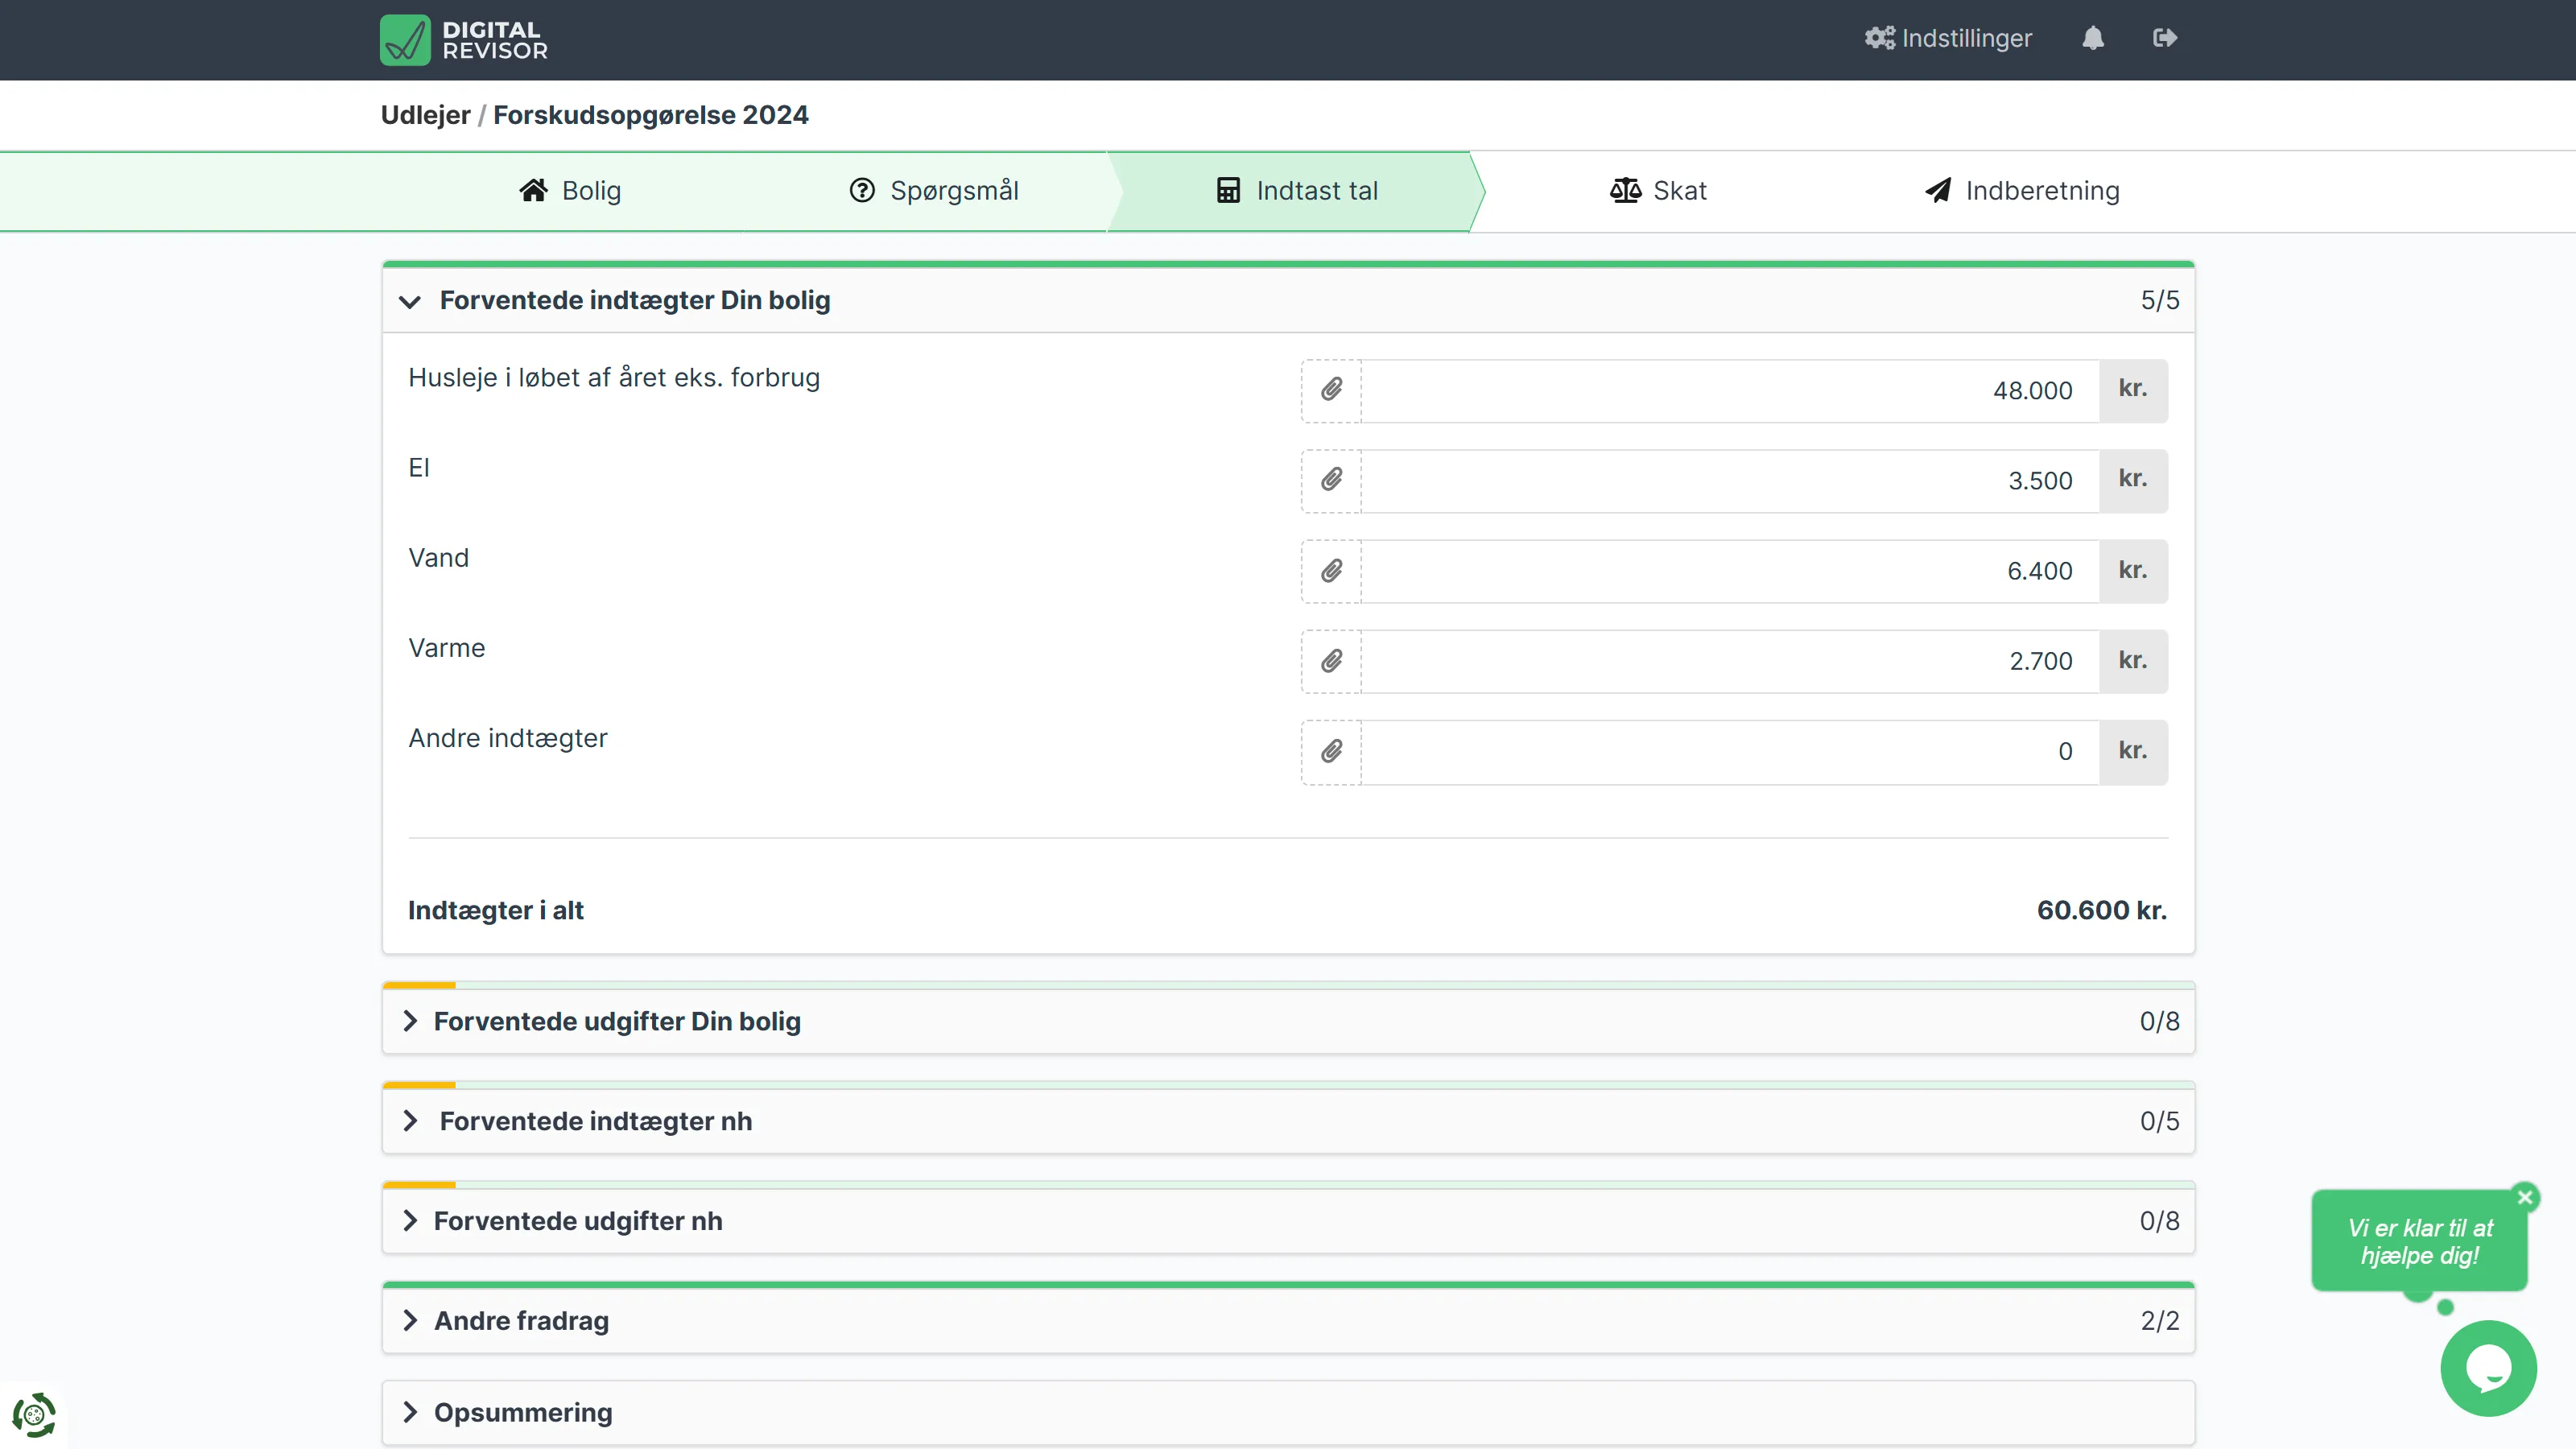The height and width of the screenshot is (1449, 2576).
Task: Expand Forventede indtægter nh section
Action: [595, 1121]
